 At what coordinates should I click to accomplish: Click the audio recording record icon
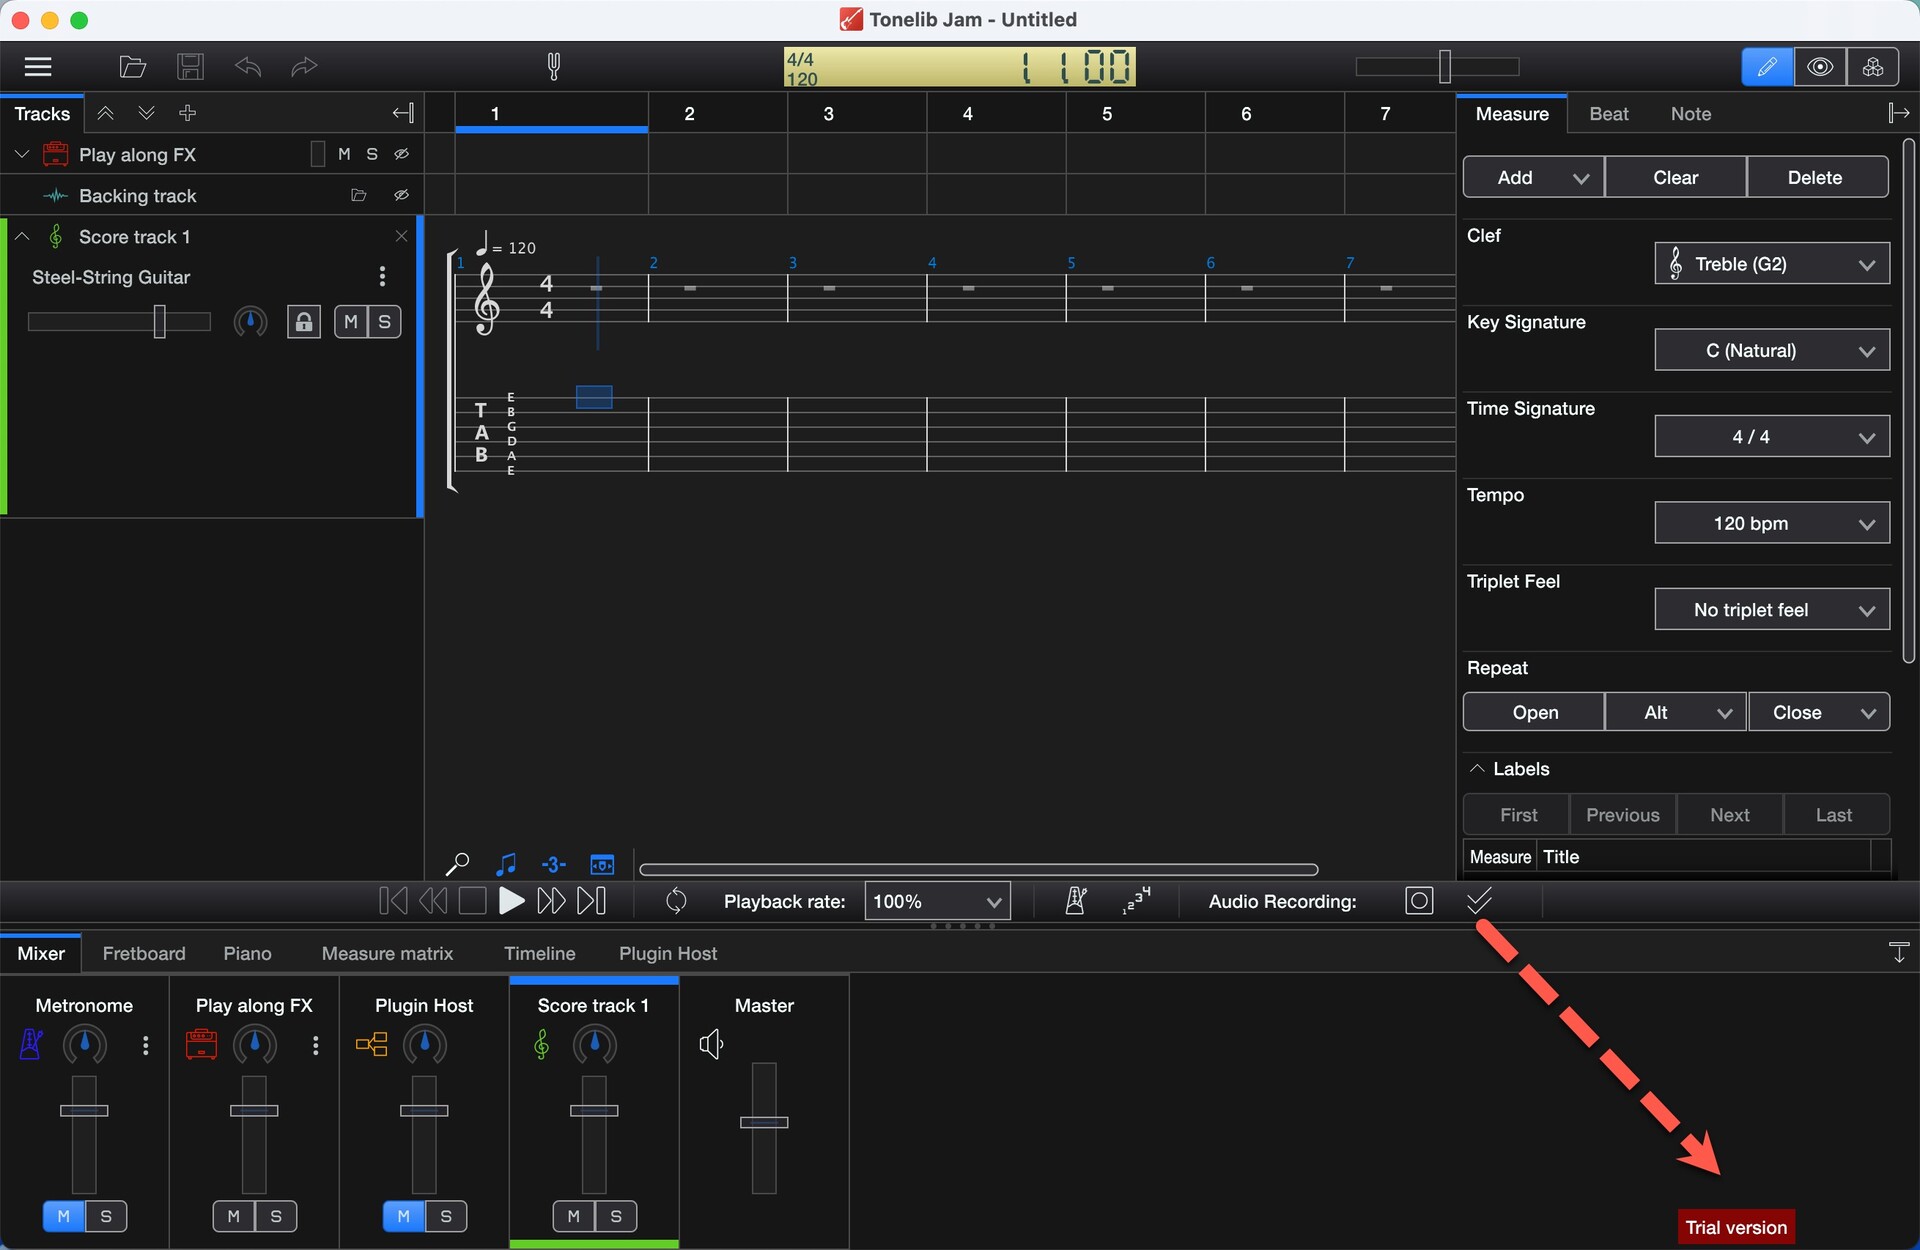pyautogui.click(x=1419, y=901)
